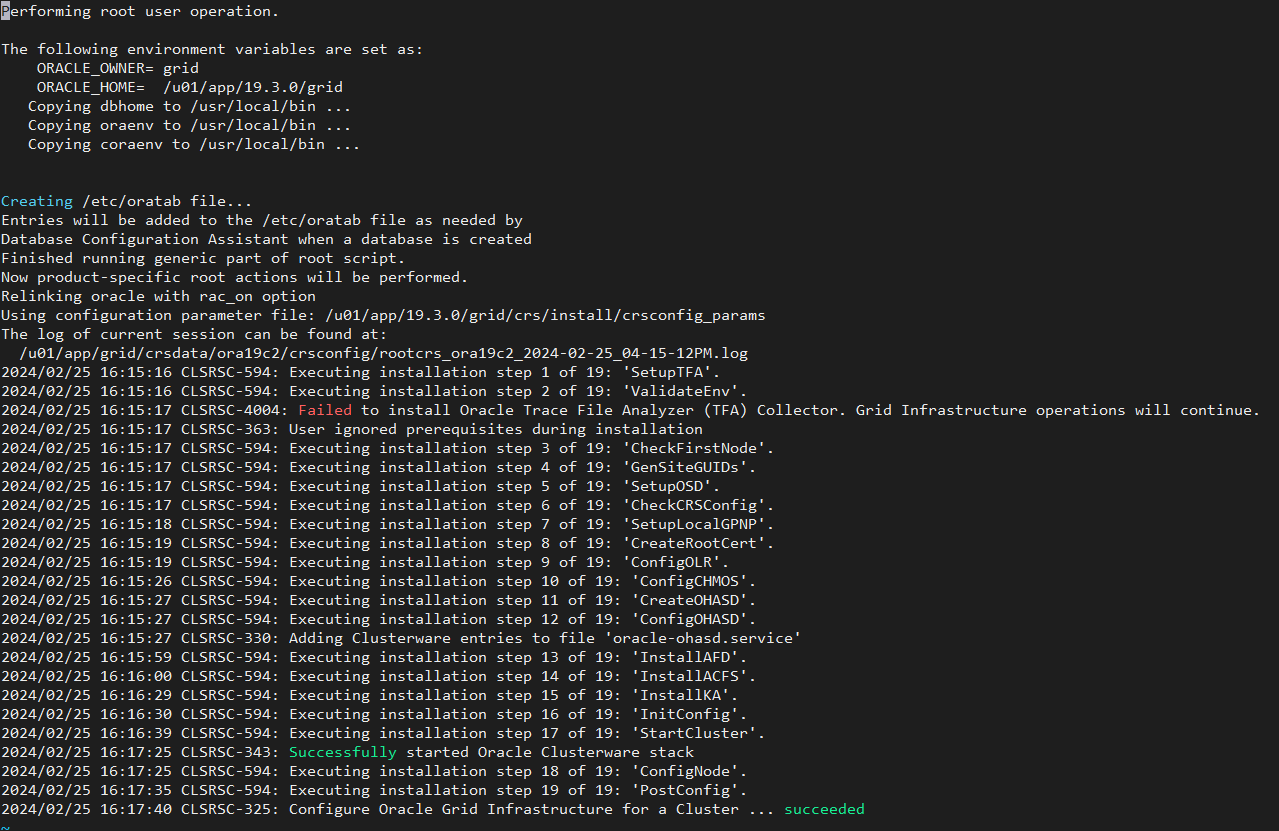Click the red 'Failed' word in CLSRSC-4004 line

point(325,410)
